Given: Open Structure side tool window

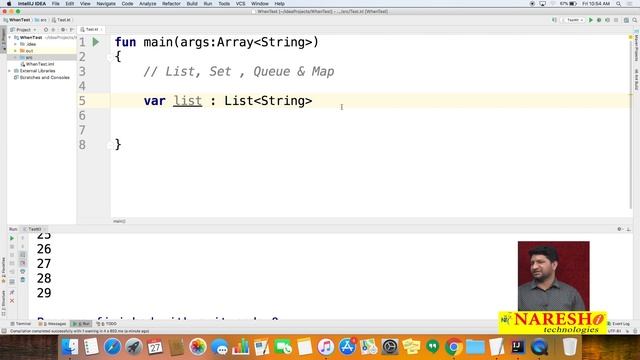Looking at the screenshot, I should [x=4, y=302].
